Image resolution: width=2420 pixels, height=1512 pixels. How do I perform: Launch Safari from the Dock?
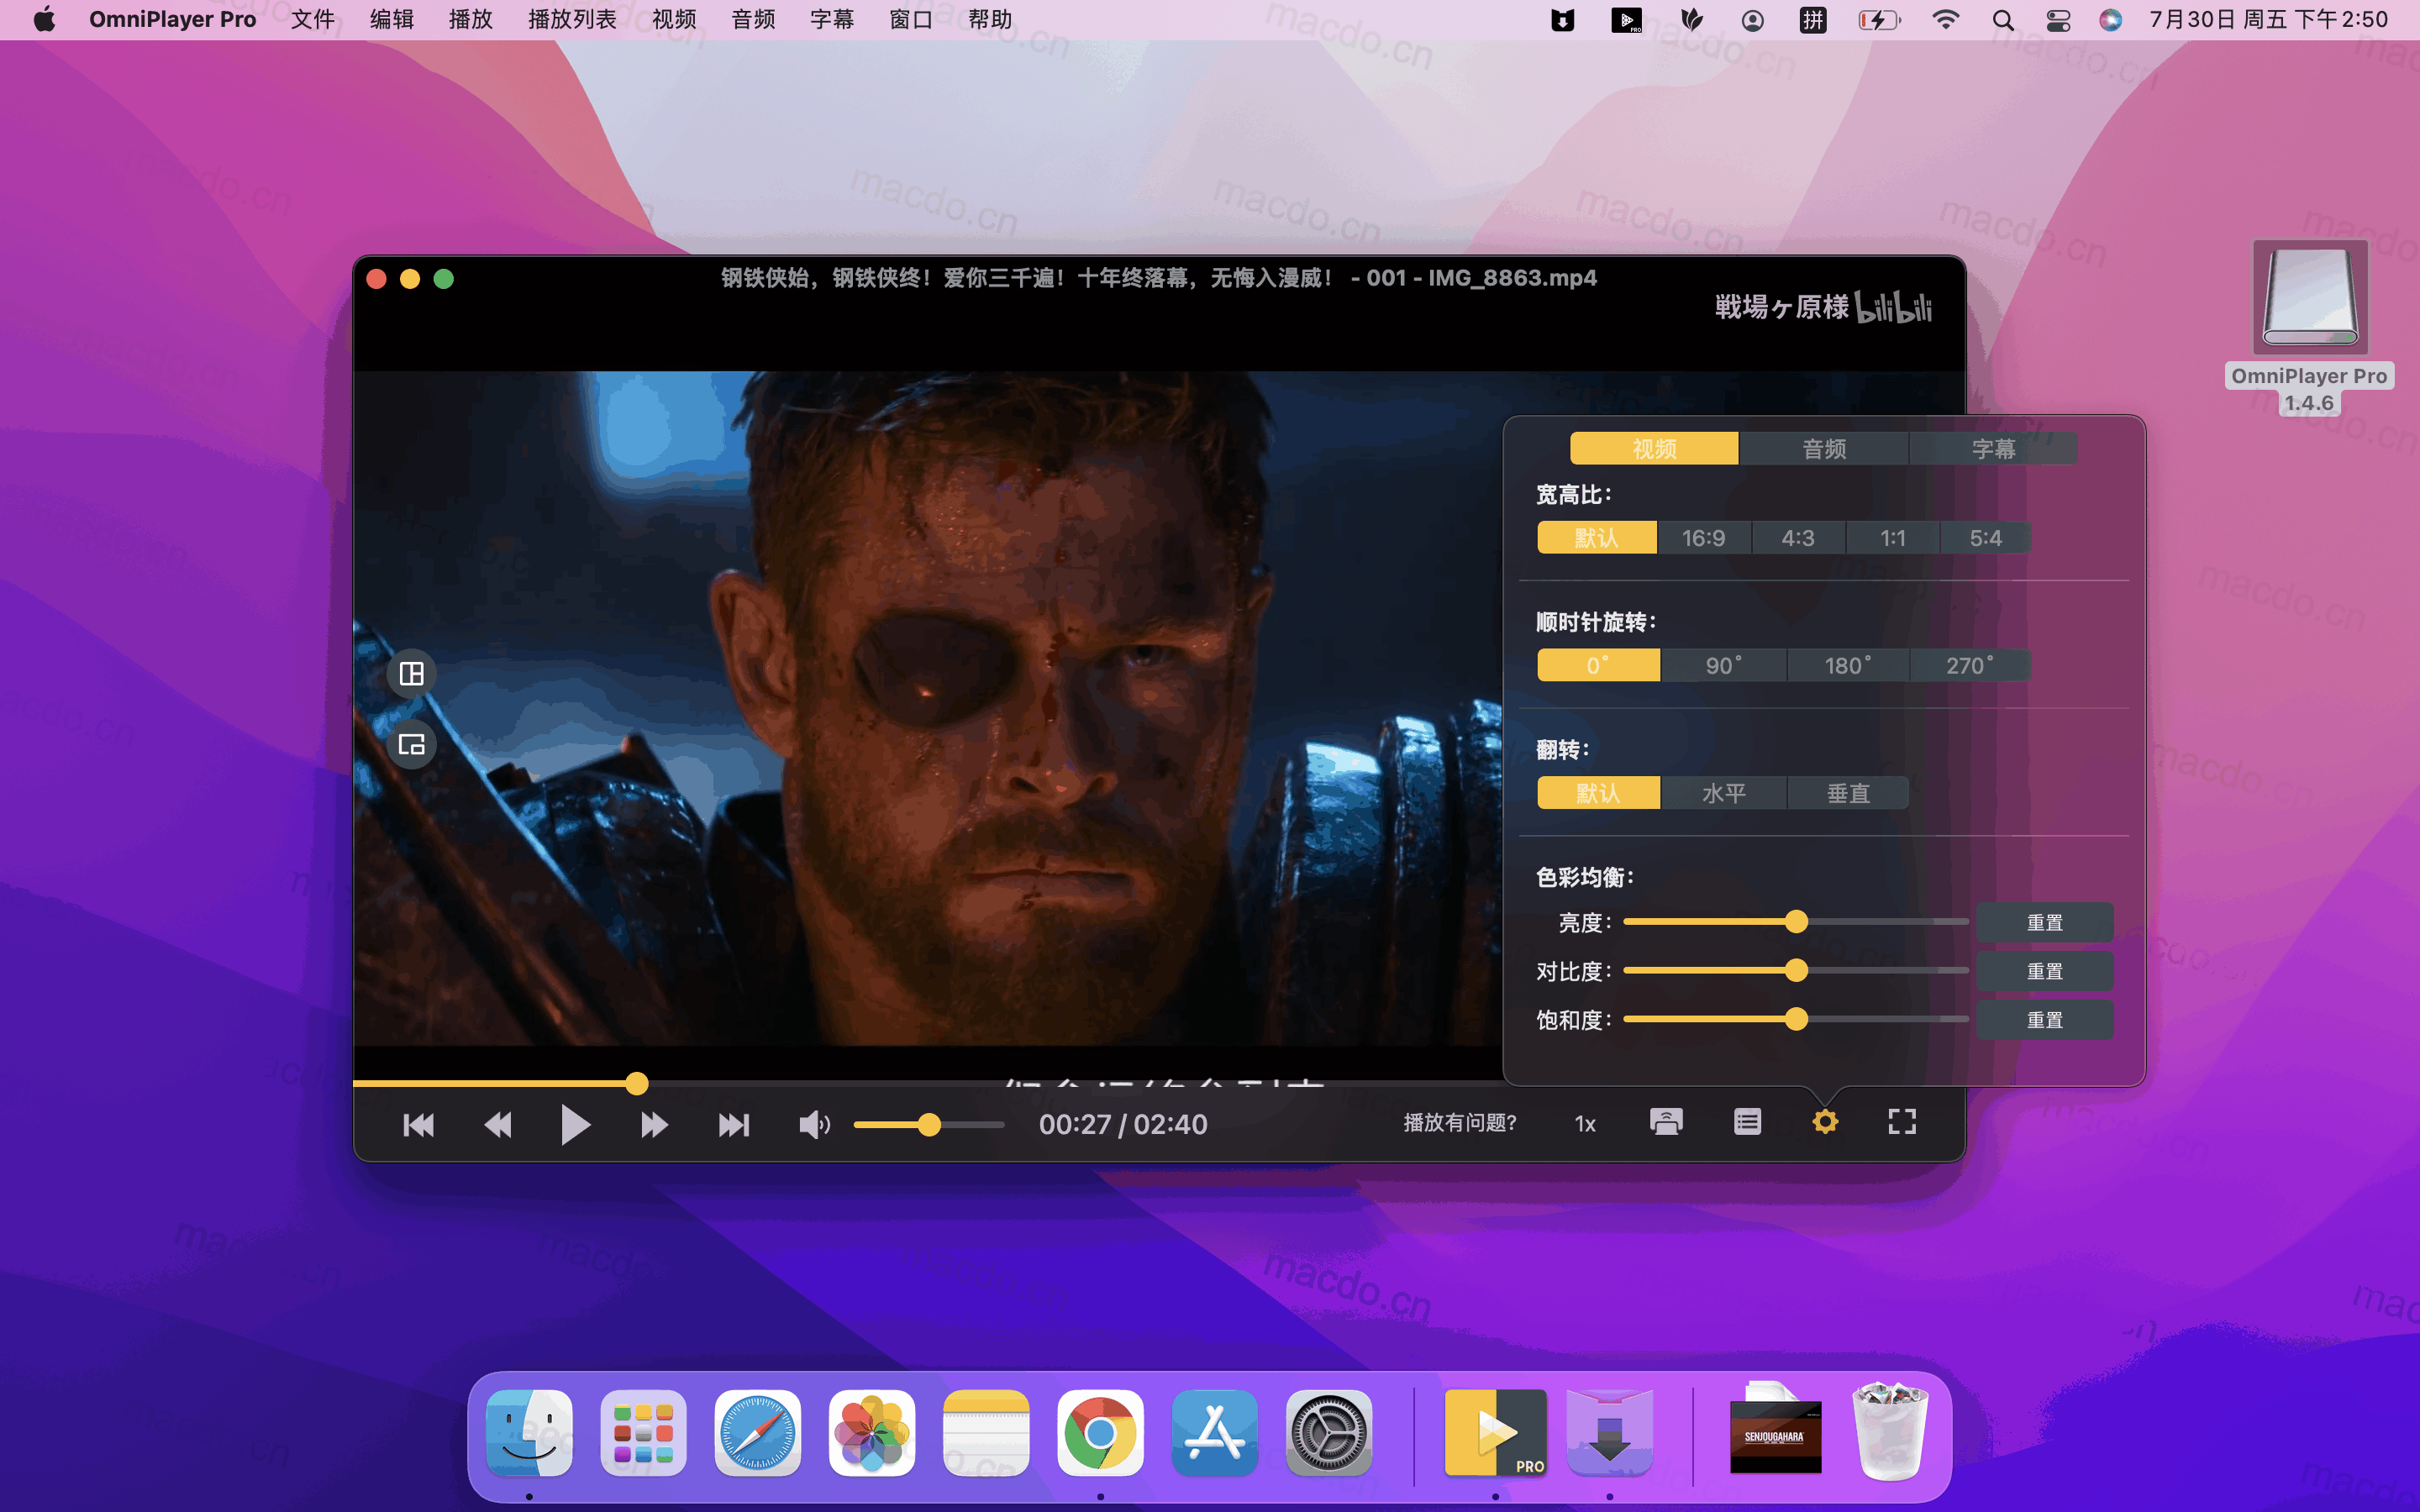pos(757,1433)
